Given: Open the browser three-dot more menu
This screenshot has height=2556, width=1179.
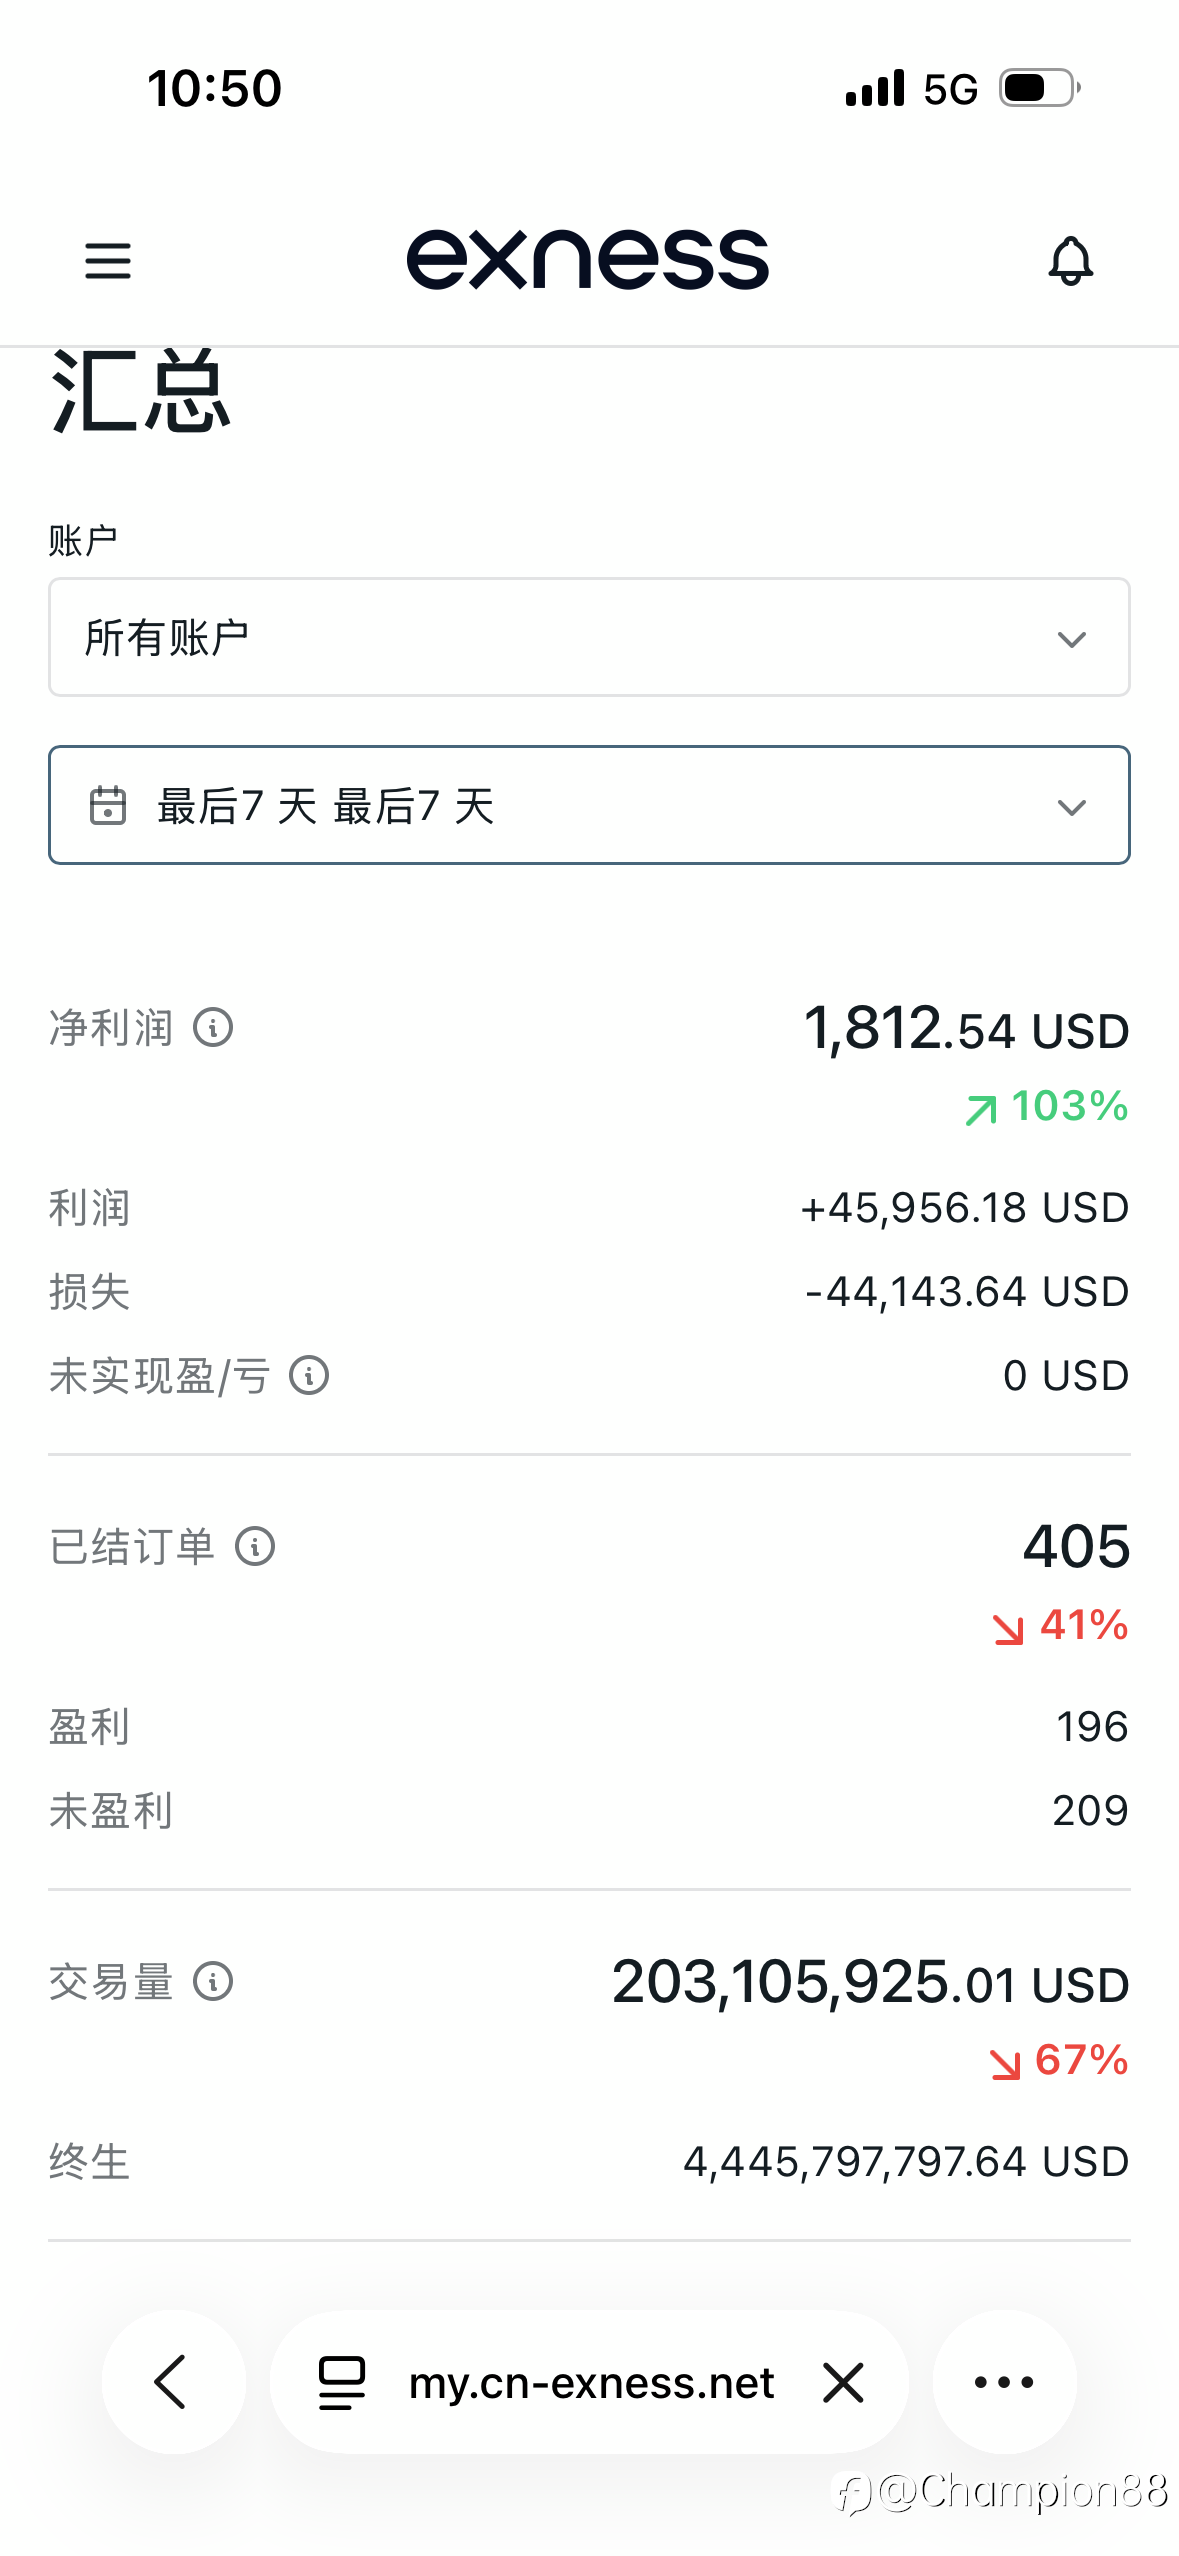Looking at the screenshot, I should pyautogui.click(x=1004, y=2381).
